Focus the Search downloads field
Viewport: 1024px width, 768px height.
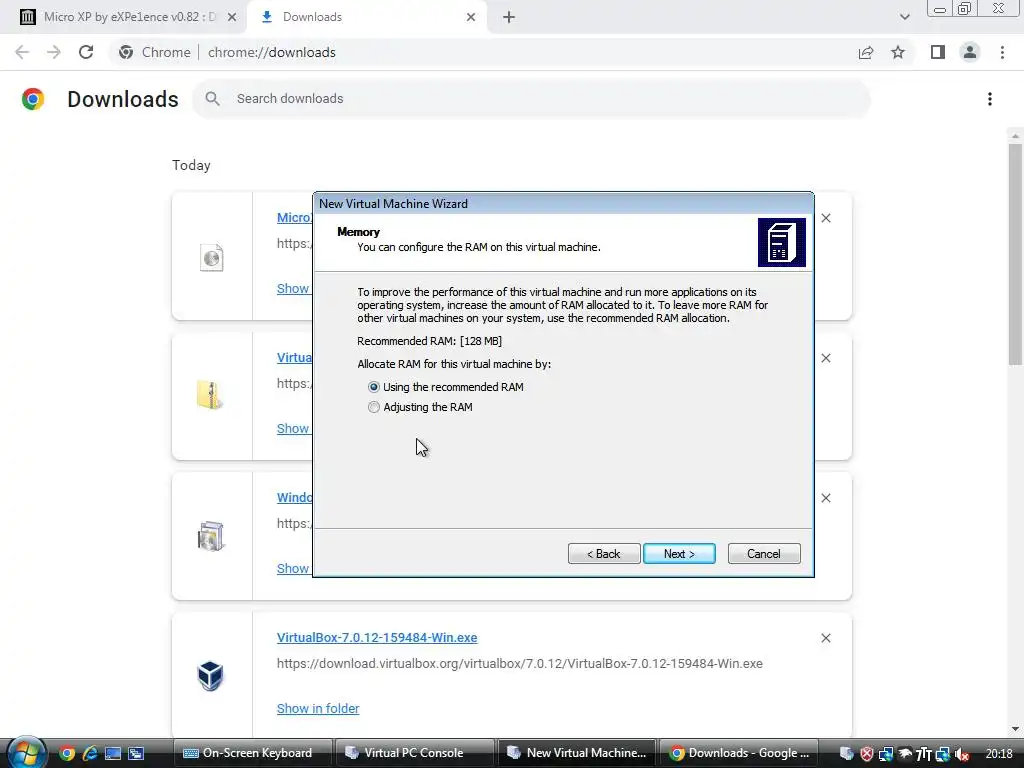click(531, 99)
